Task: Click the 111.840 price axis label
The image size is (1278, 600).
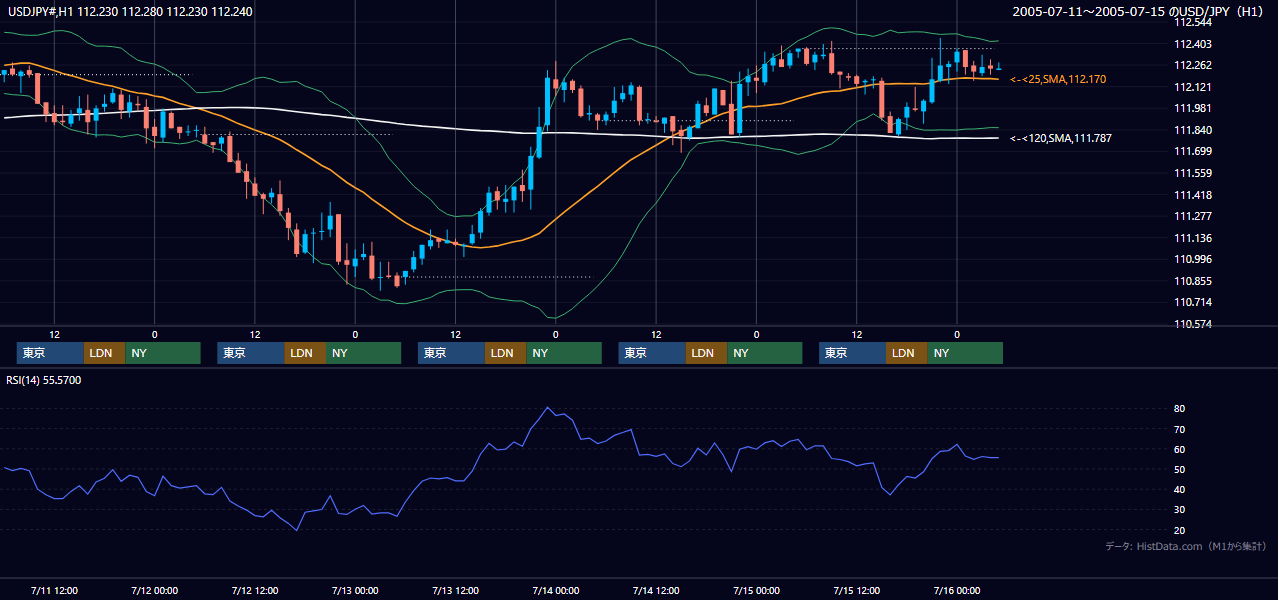Action: click(x=1193, y=130)
